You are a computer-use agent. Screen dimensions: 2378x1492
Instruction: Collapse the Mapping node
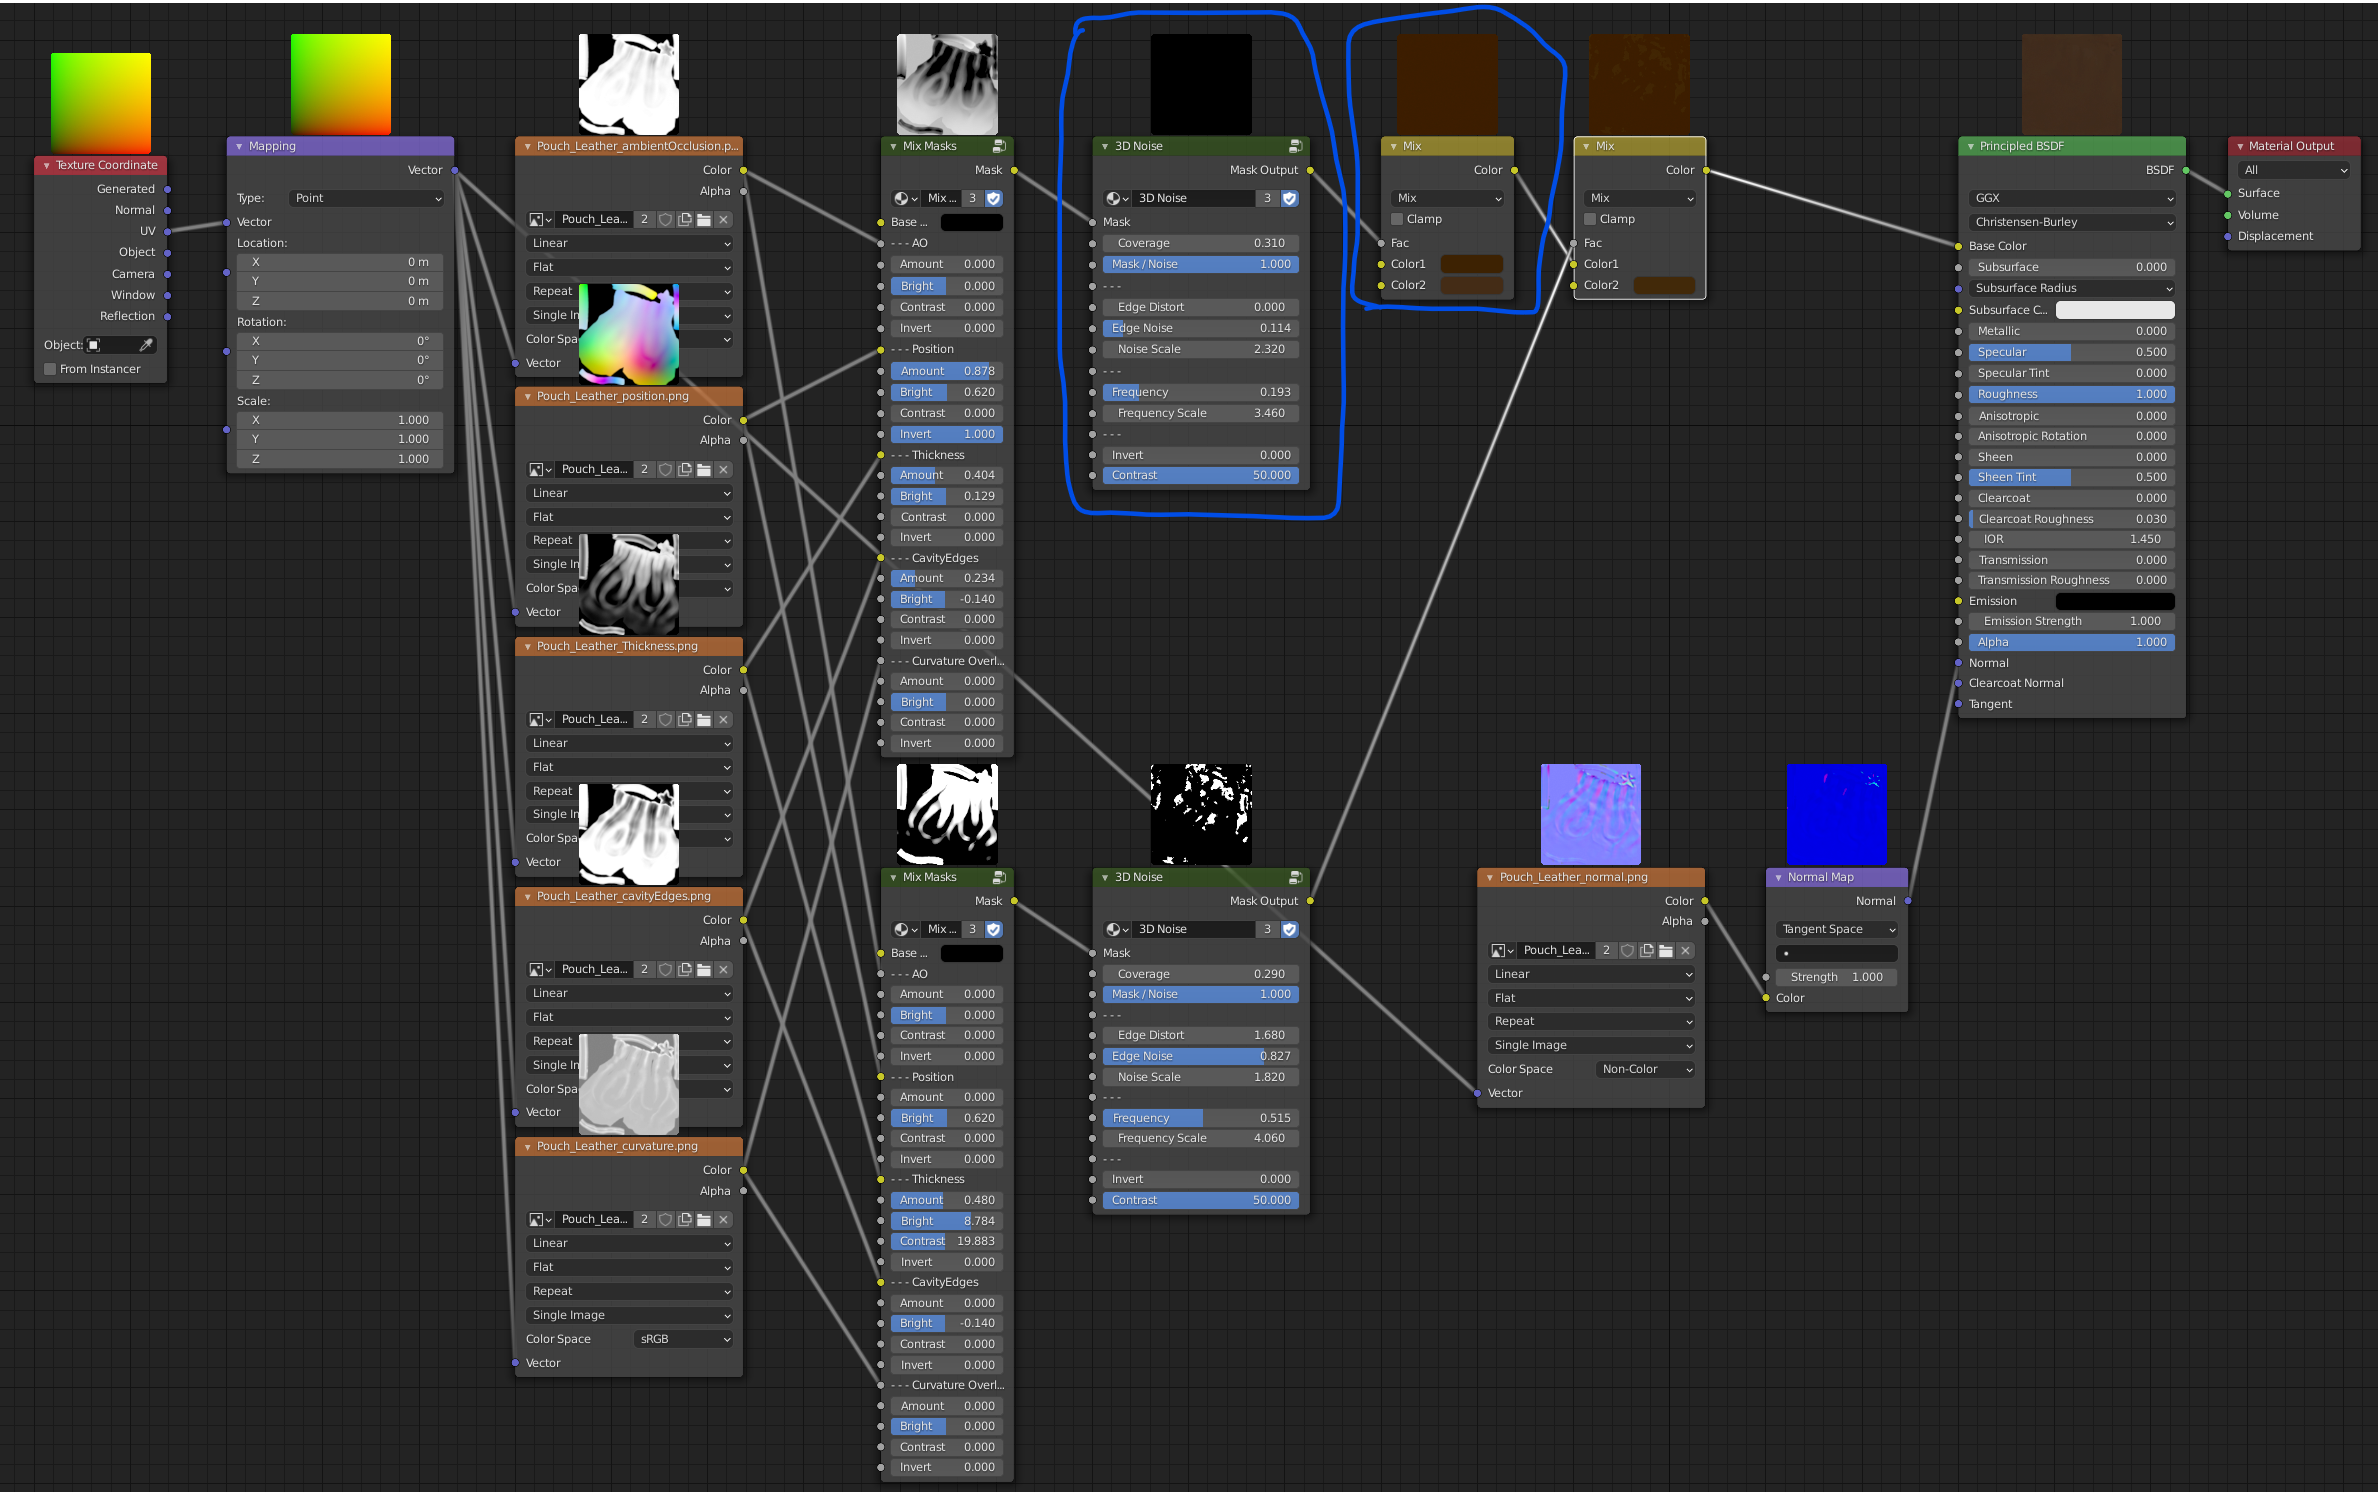point(239,147)
